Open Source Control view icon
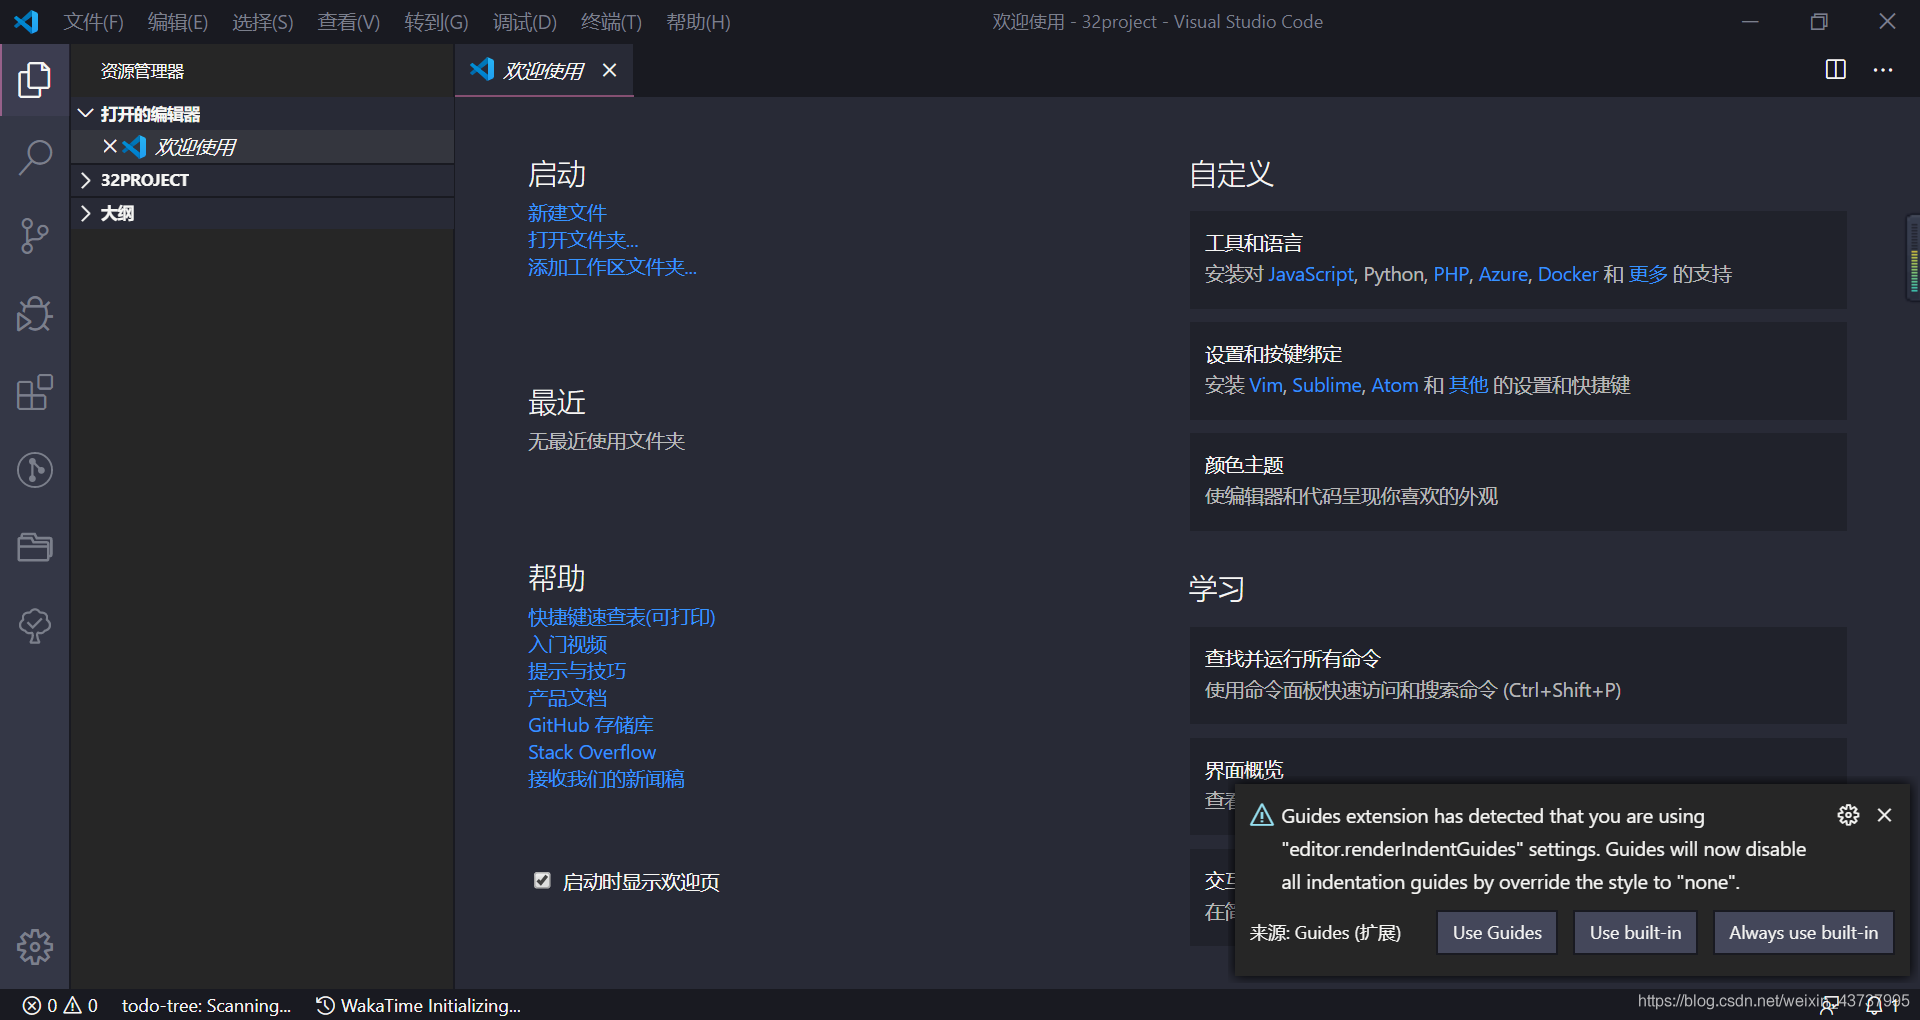This screenshot has width=1920, height=1020. click(34, 236)
